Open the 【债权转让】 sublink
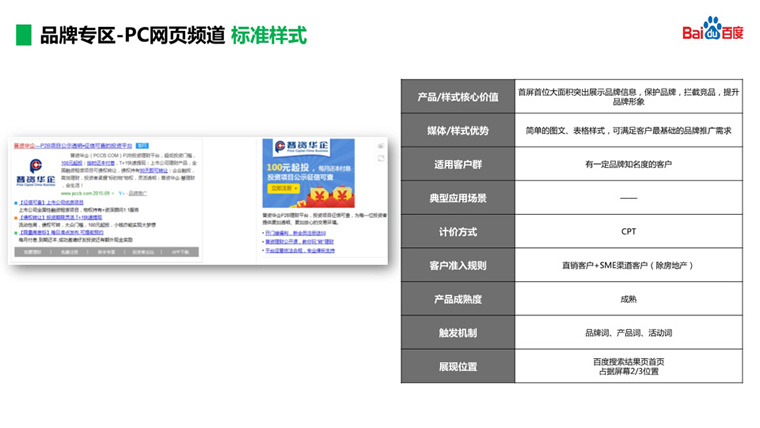 click(60, 218)
